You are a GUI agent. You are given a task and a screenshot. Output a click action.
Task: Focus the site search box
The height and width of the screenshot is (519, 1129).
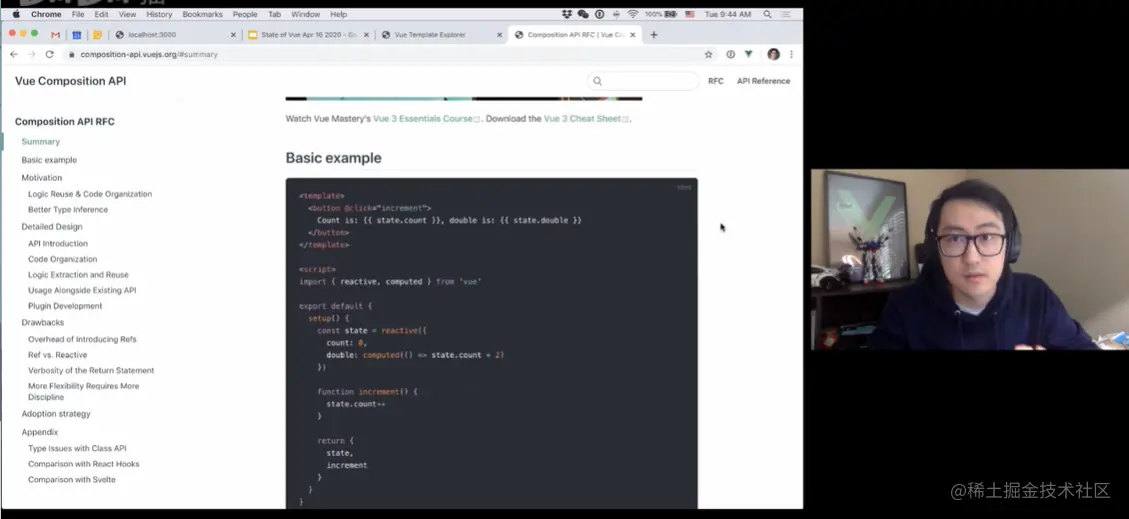(643, 81)
